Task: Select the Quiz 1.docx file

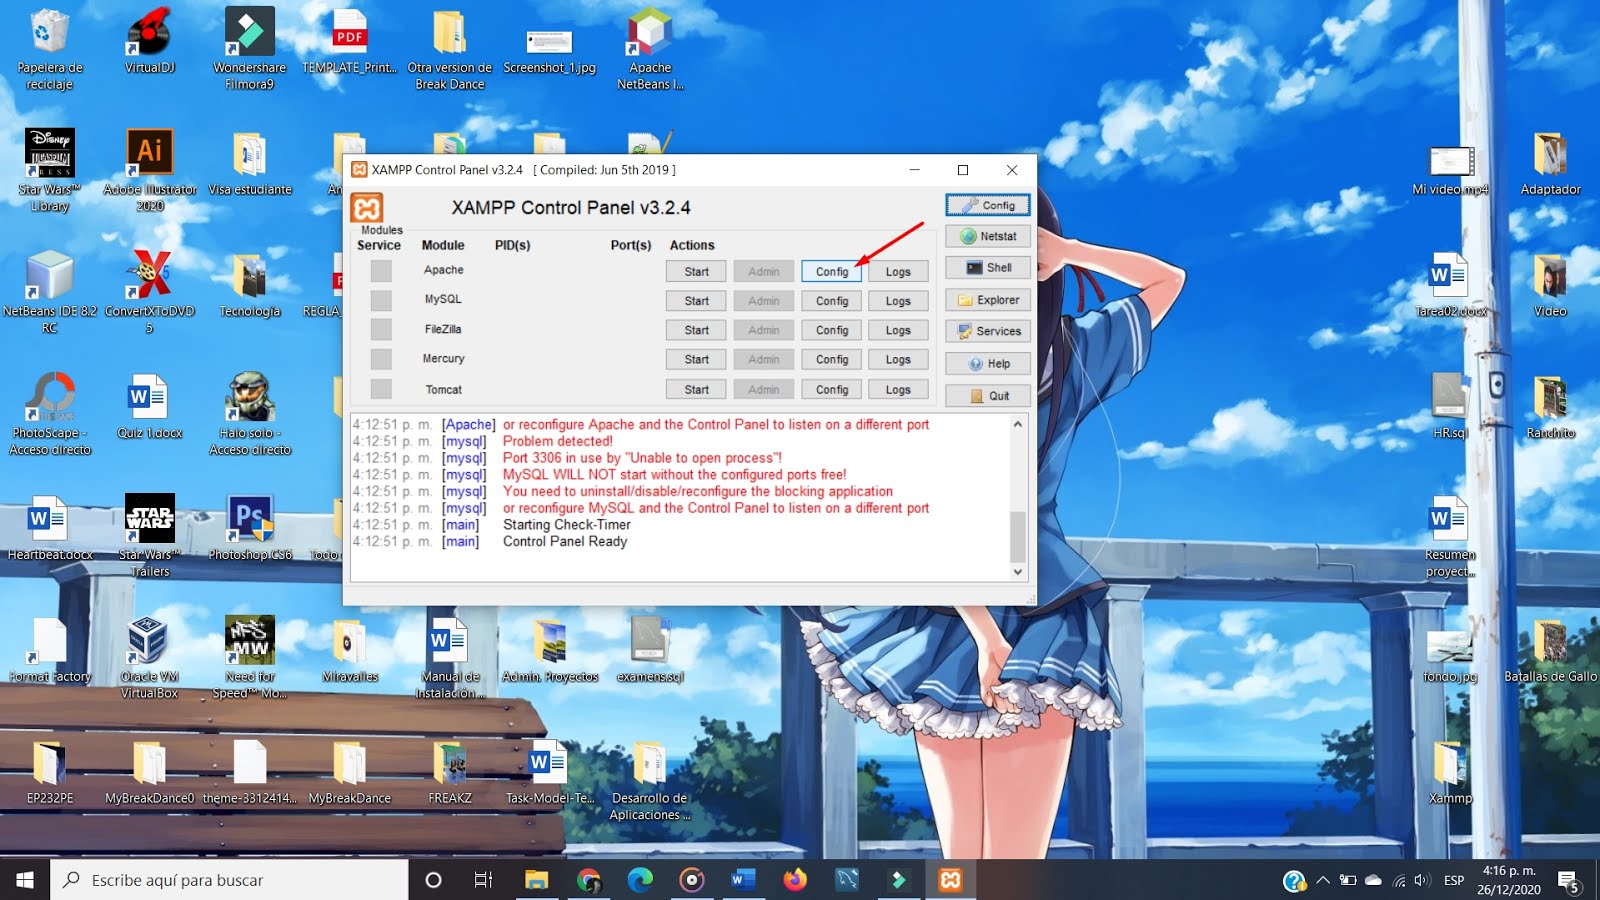Action: point(150,405)
